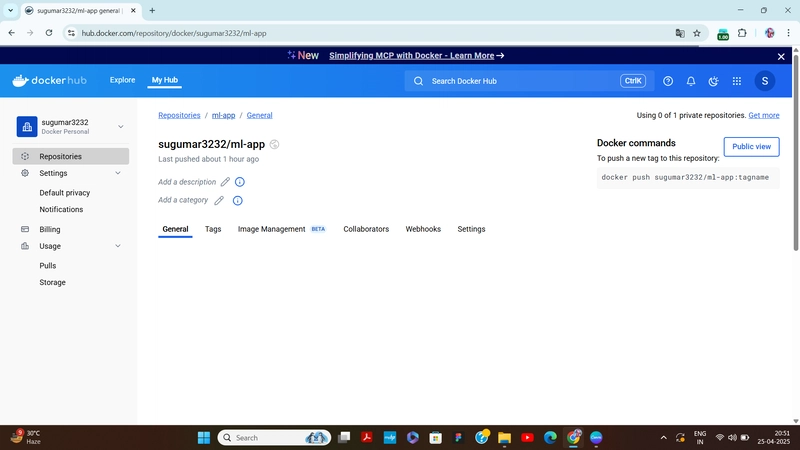Follow the Get more link
800x450 pixels.
764,115
